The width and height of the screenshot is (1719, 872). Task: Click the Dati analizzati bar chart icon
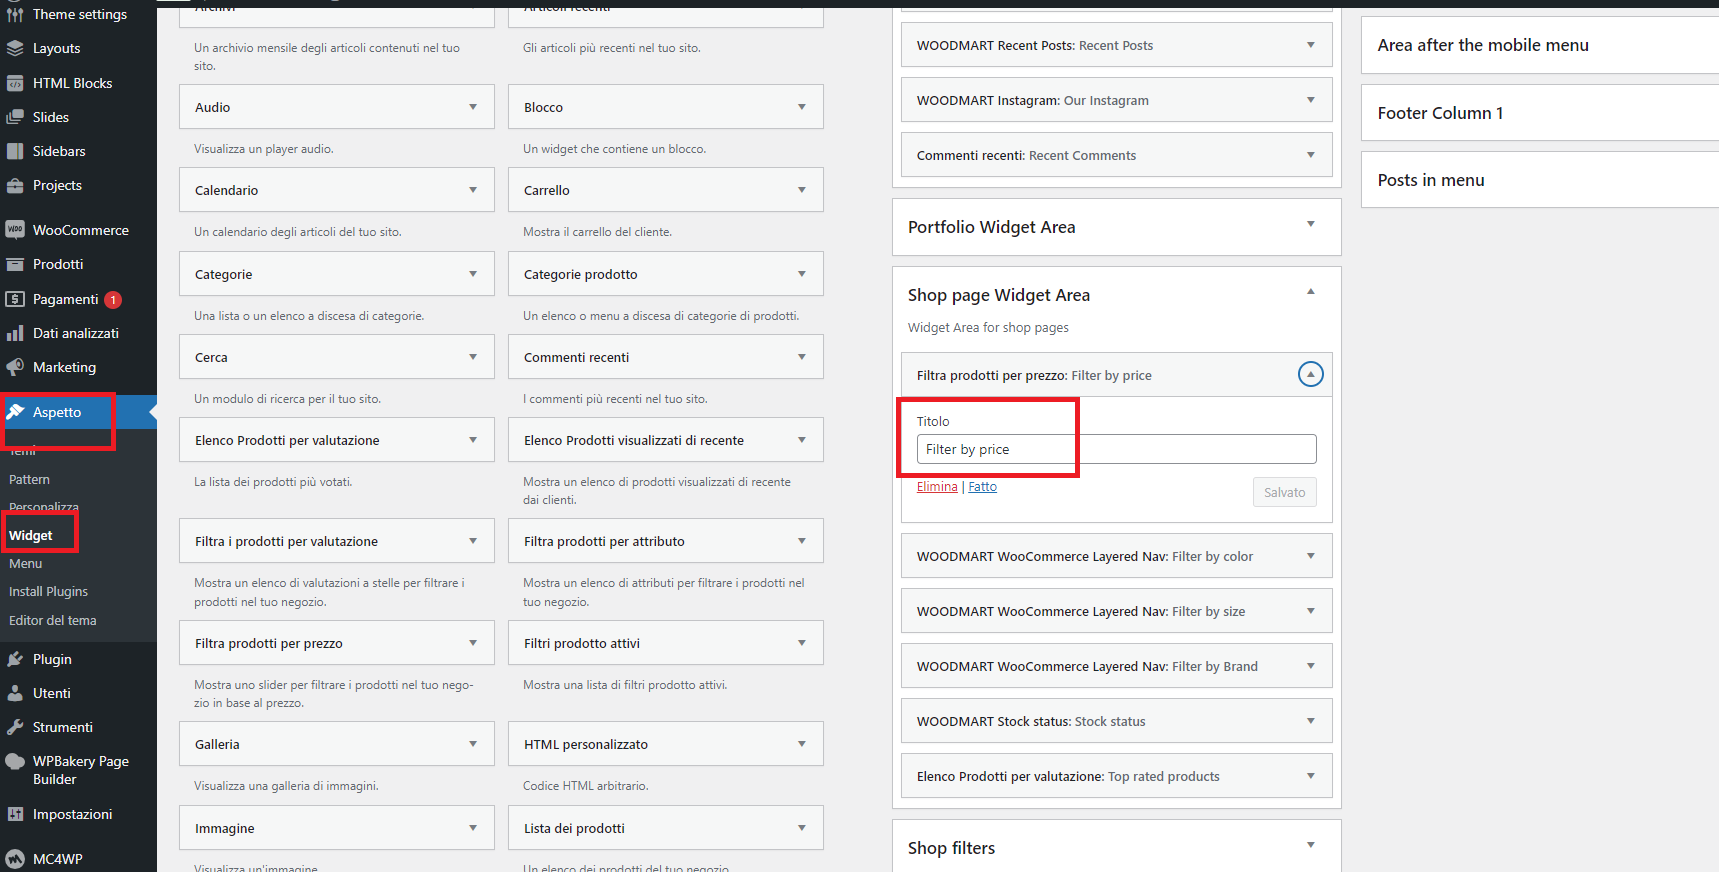(x=15, y=333)
